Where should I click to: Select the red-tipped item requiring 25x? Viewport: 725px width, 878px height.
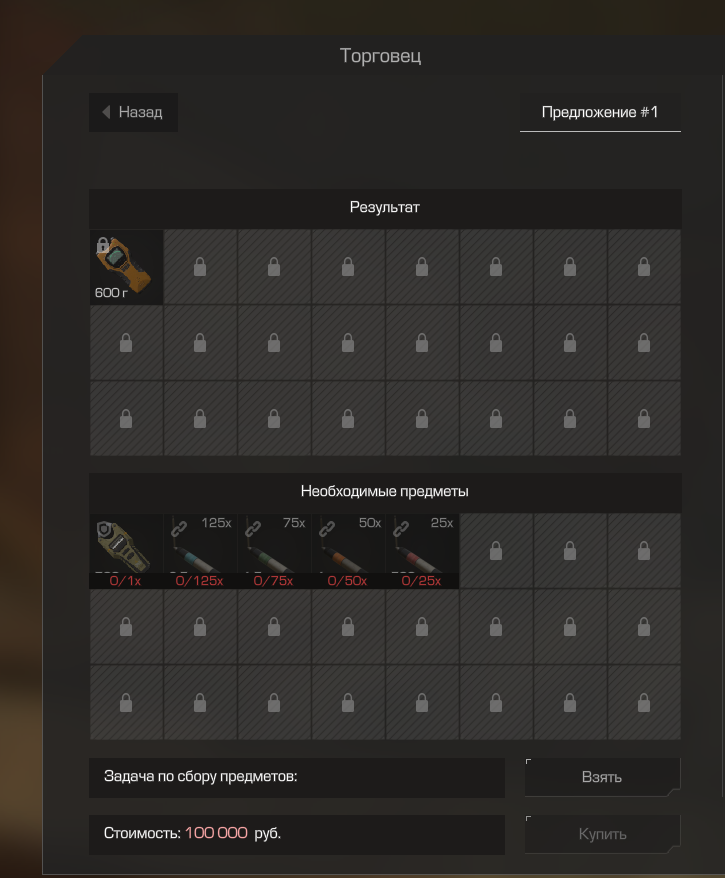[x=422, y=551]
